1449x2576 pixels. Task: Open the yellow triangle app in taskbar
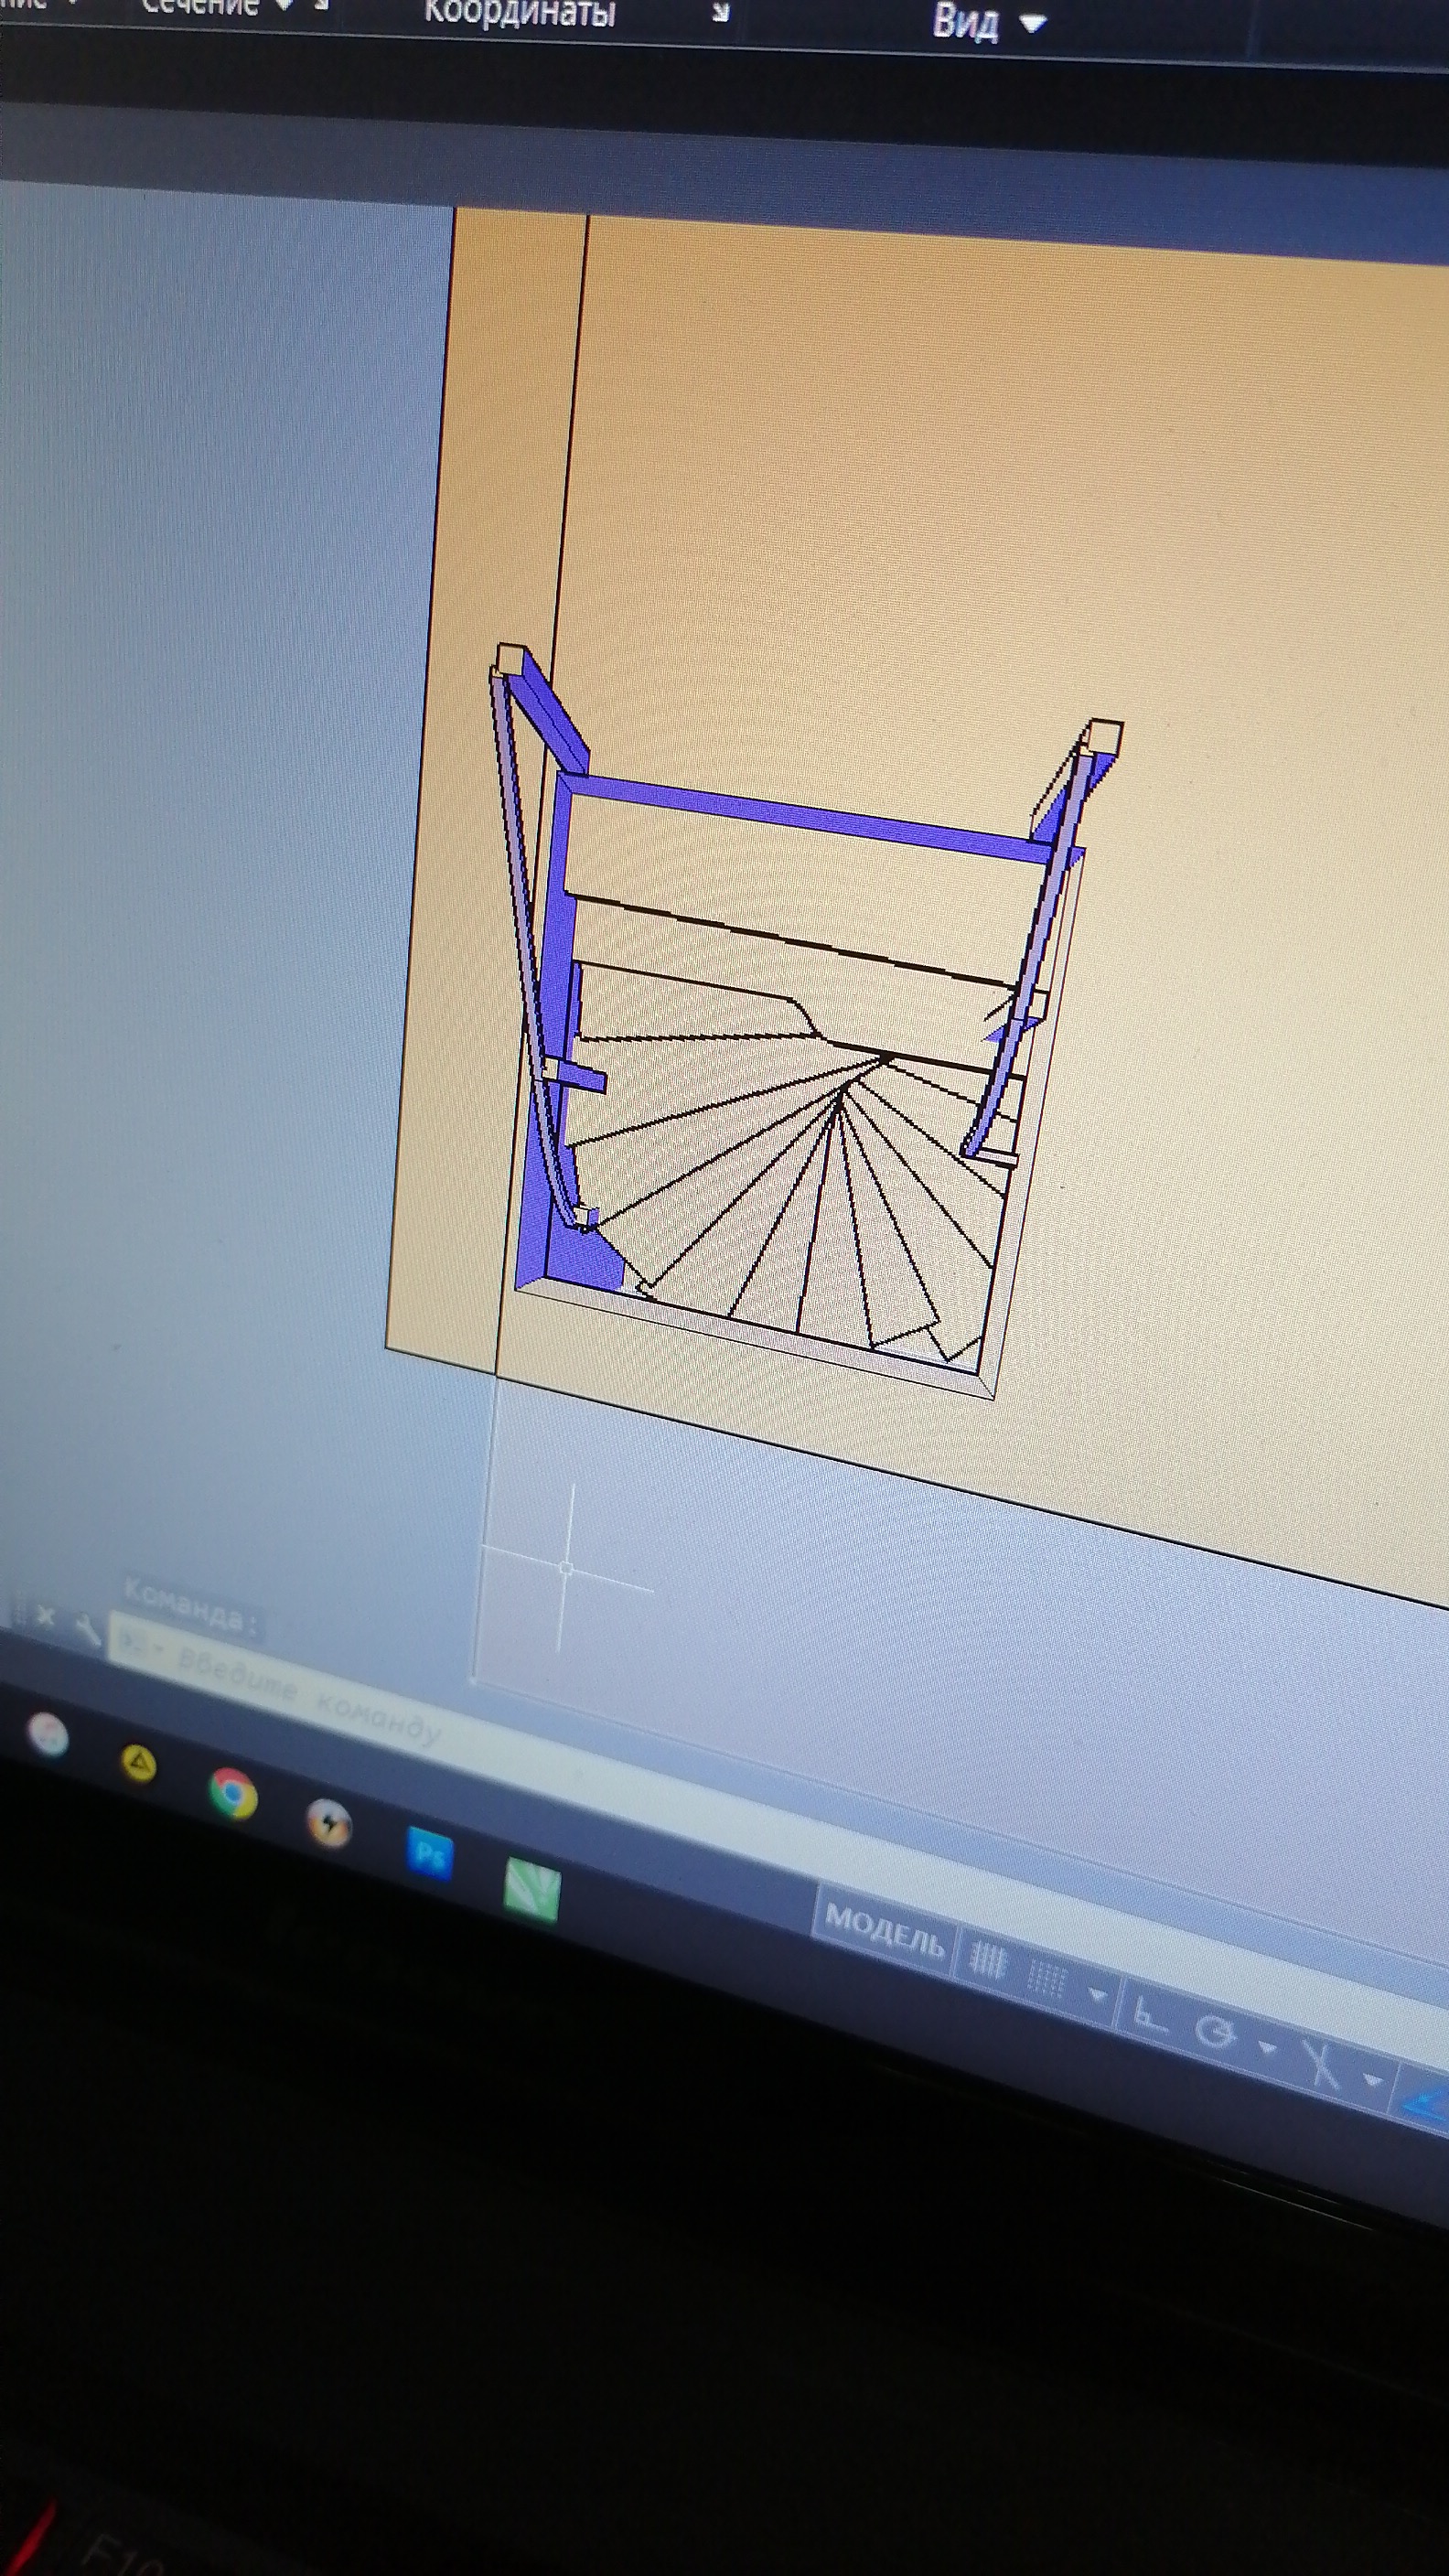138,1764
